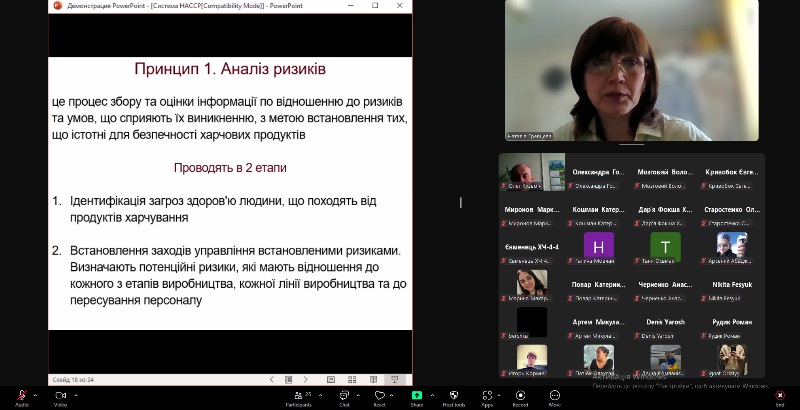Viewport: 800px width, 410px height.
Task: Start recording with the Record icon
Action: [520, 396]
